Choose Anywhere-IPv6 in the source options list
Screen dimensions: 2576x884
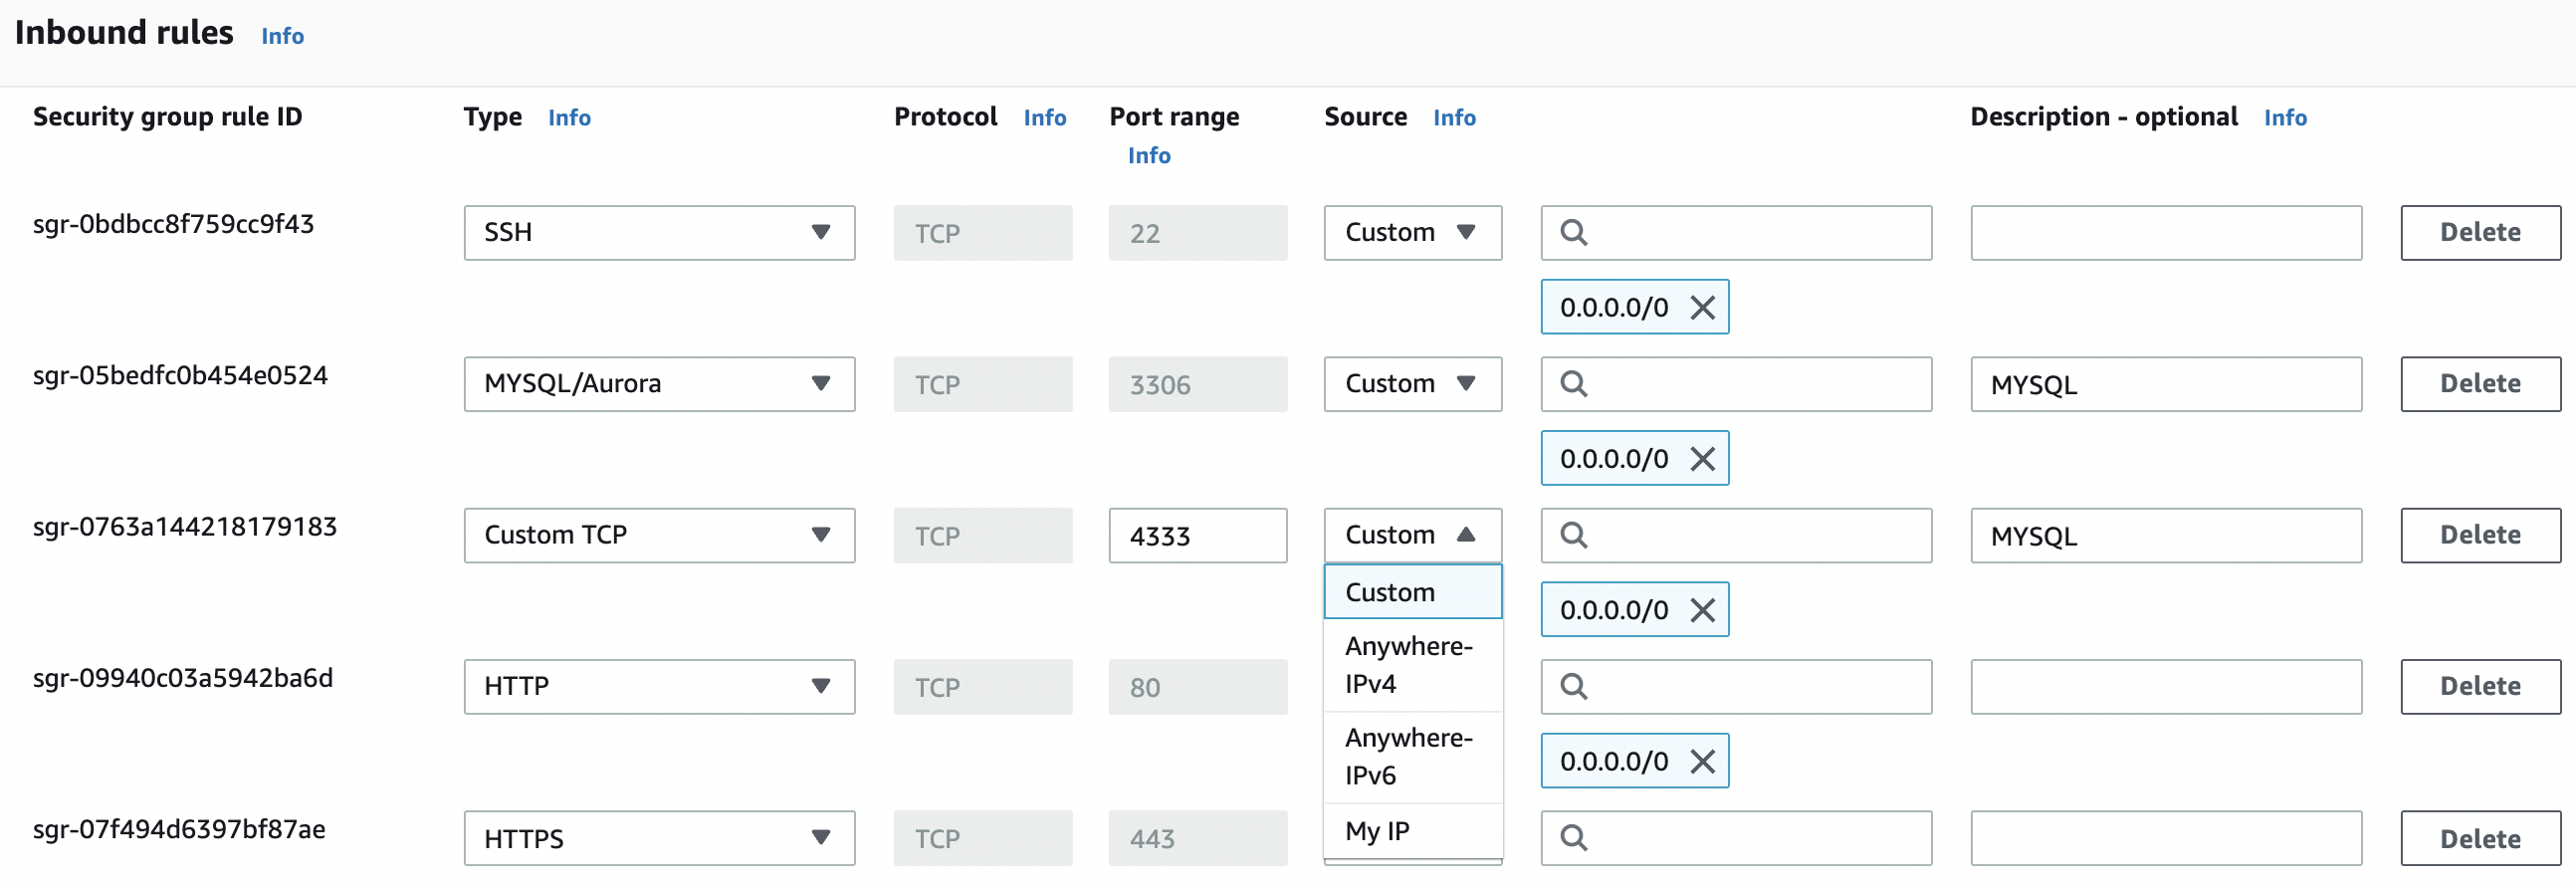1412,757
